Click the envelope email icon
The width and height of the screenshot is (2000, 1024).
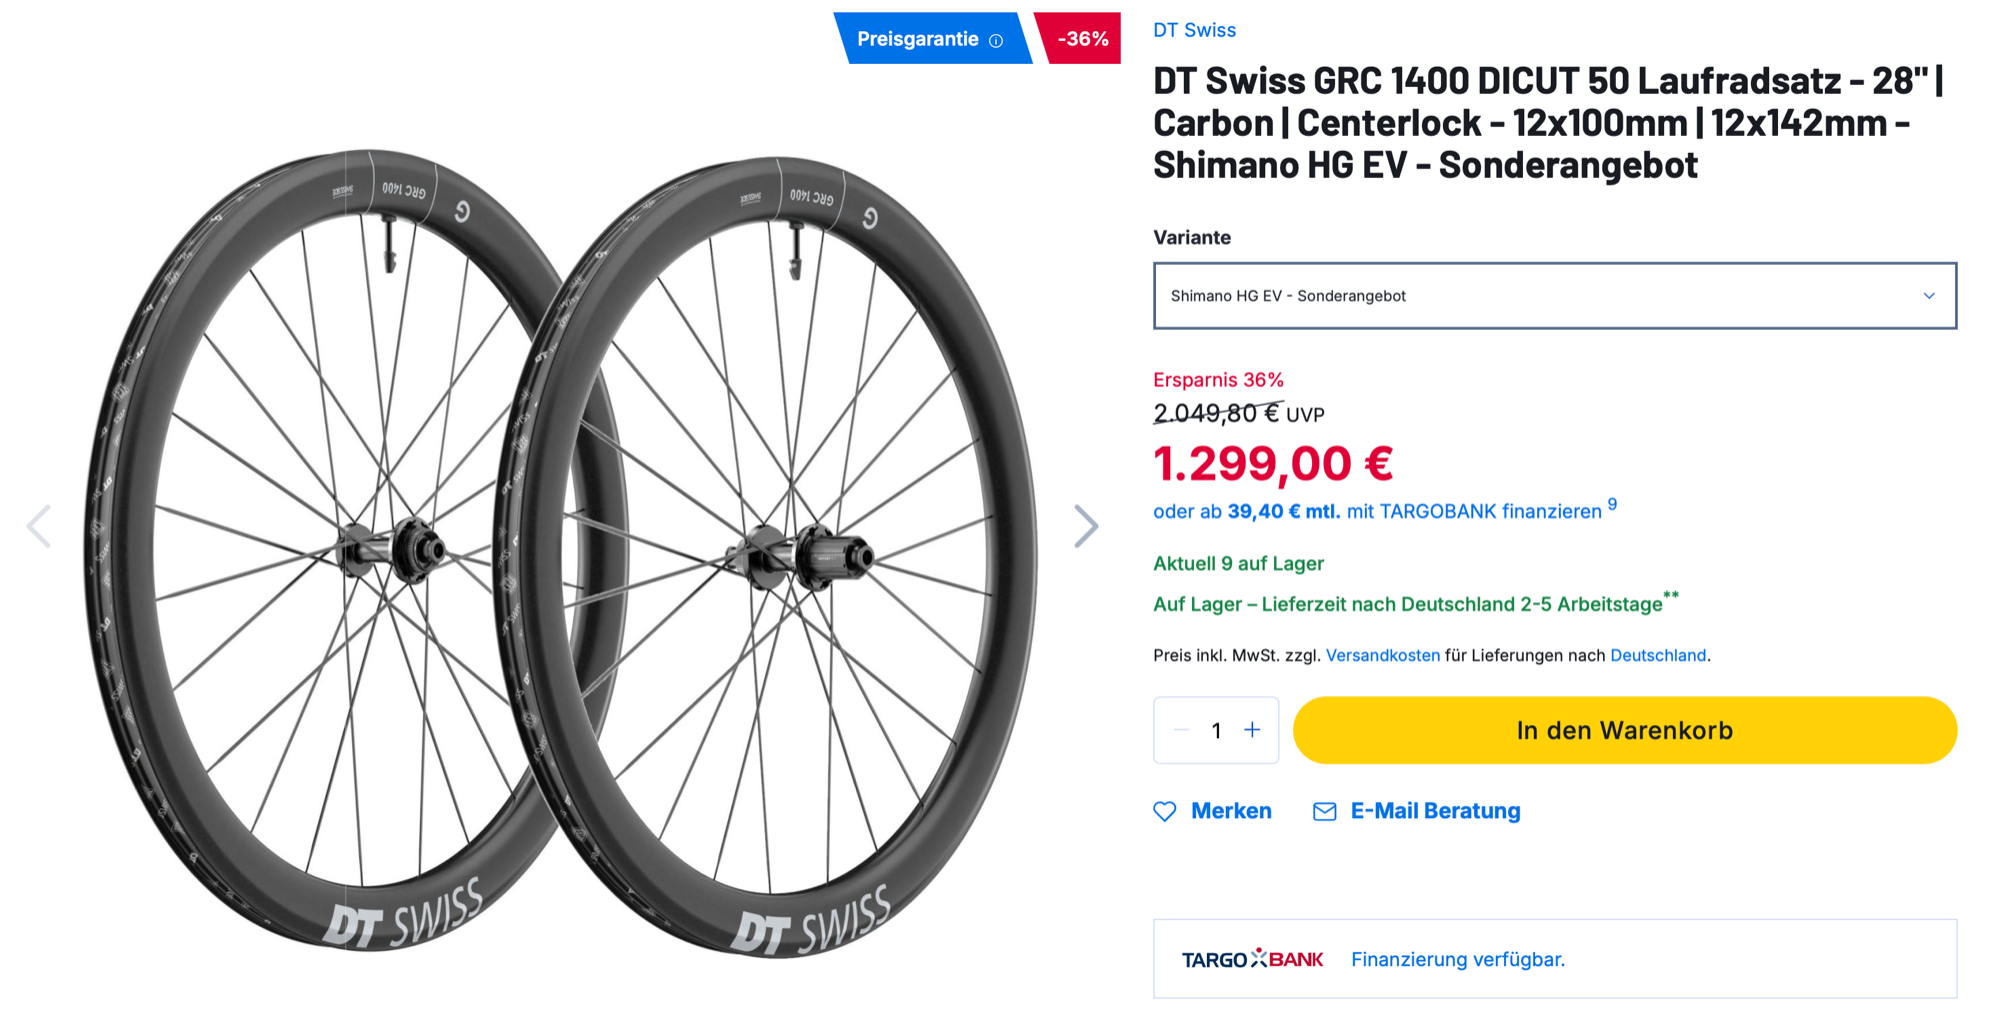pos(1324,811)
